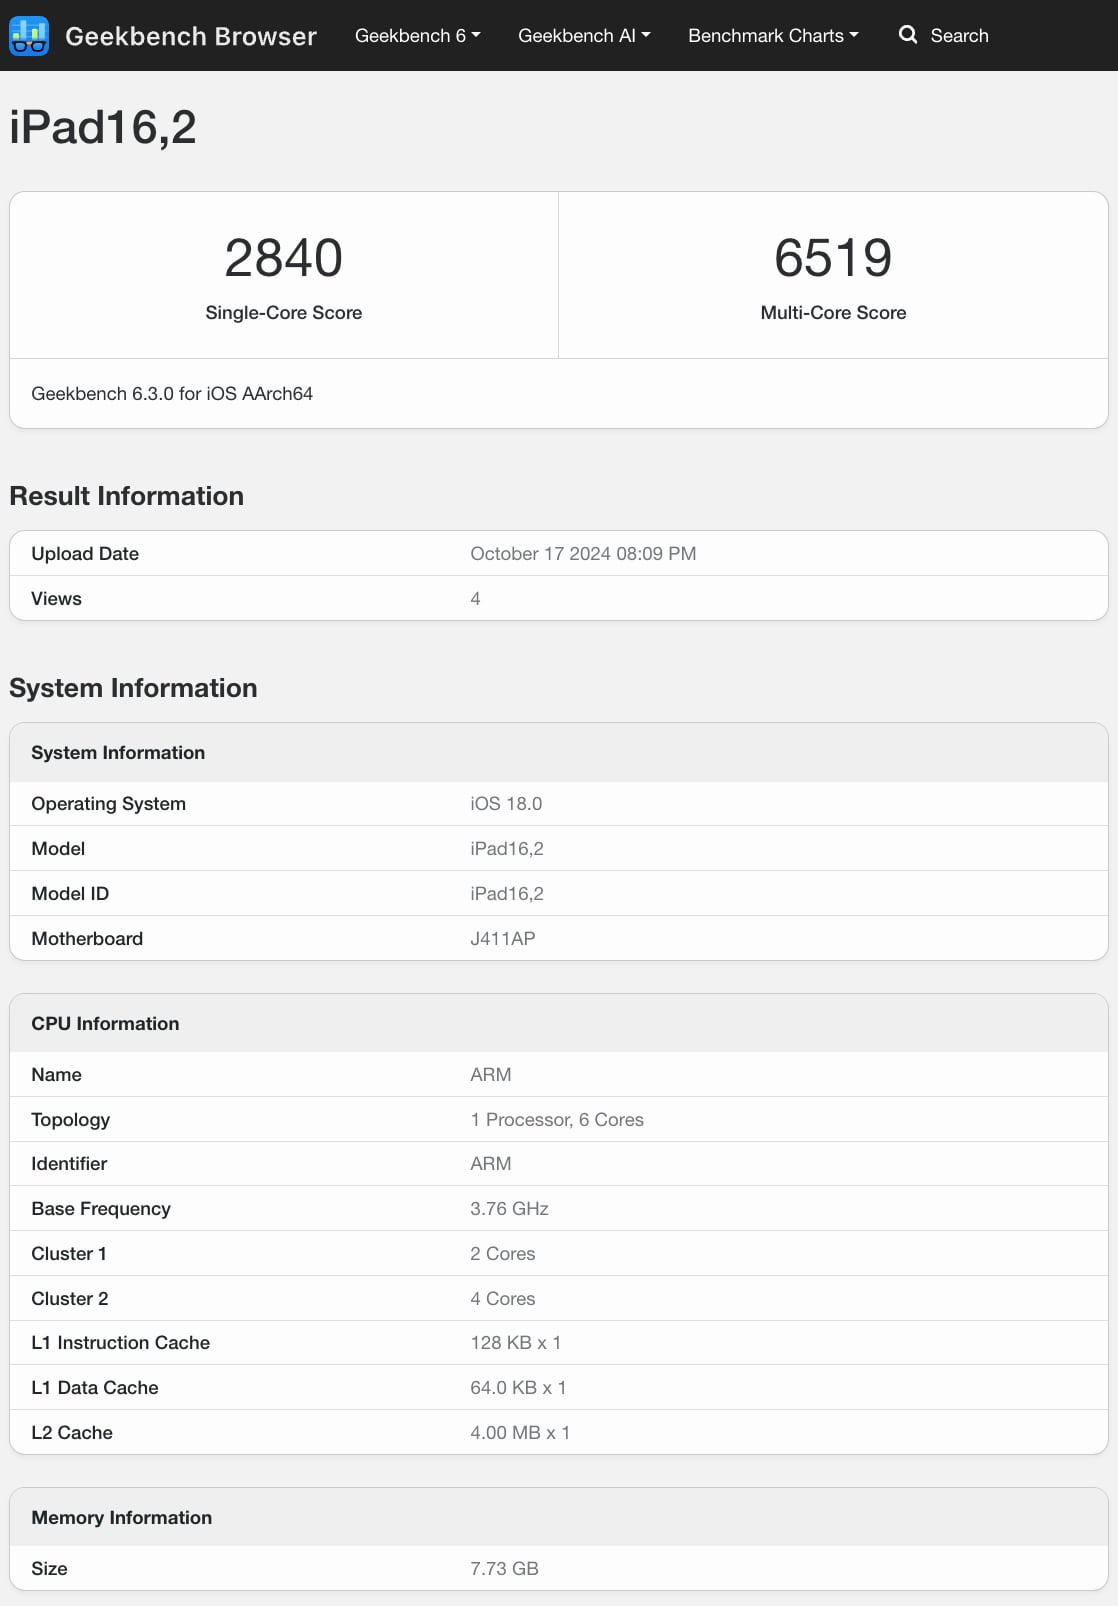Click the 6519 Multi-Core Score
Screen dimensions: 1118x1606
pyautogui.click(x=833, y=258)
